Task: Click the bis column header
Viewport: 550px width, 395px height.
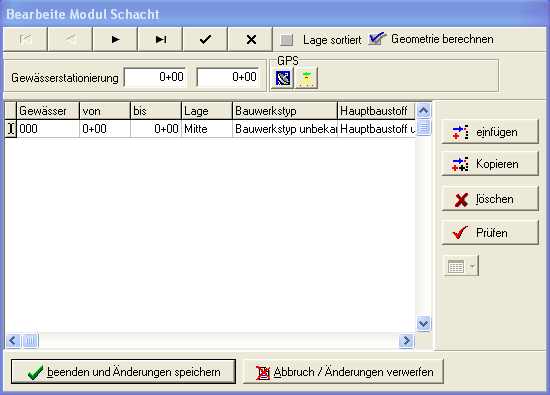Action: [156, 111]
